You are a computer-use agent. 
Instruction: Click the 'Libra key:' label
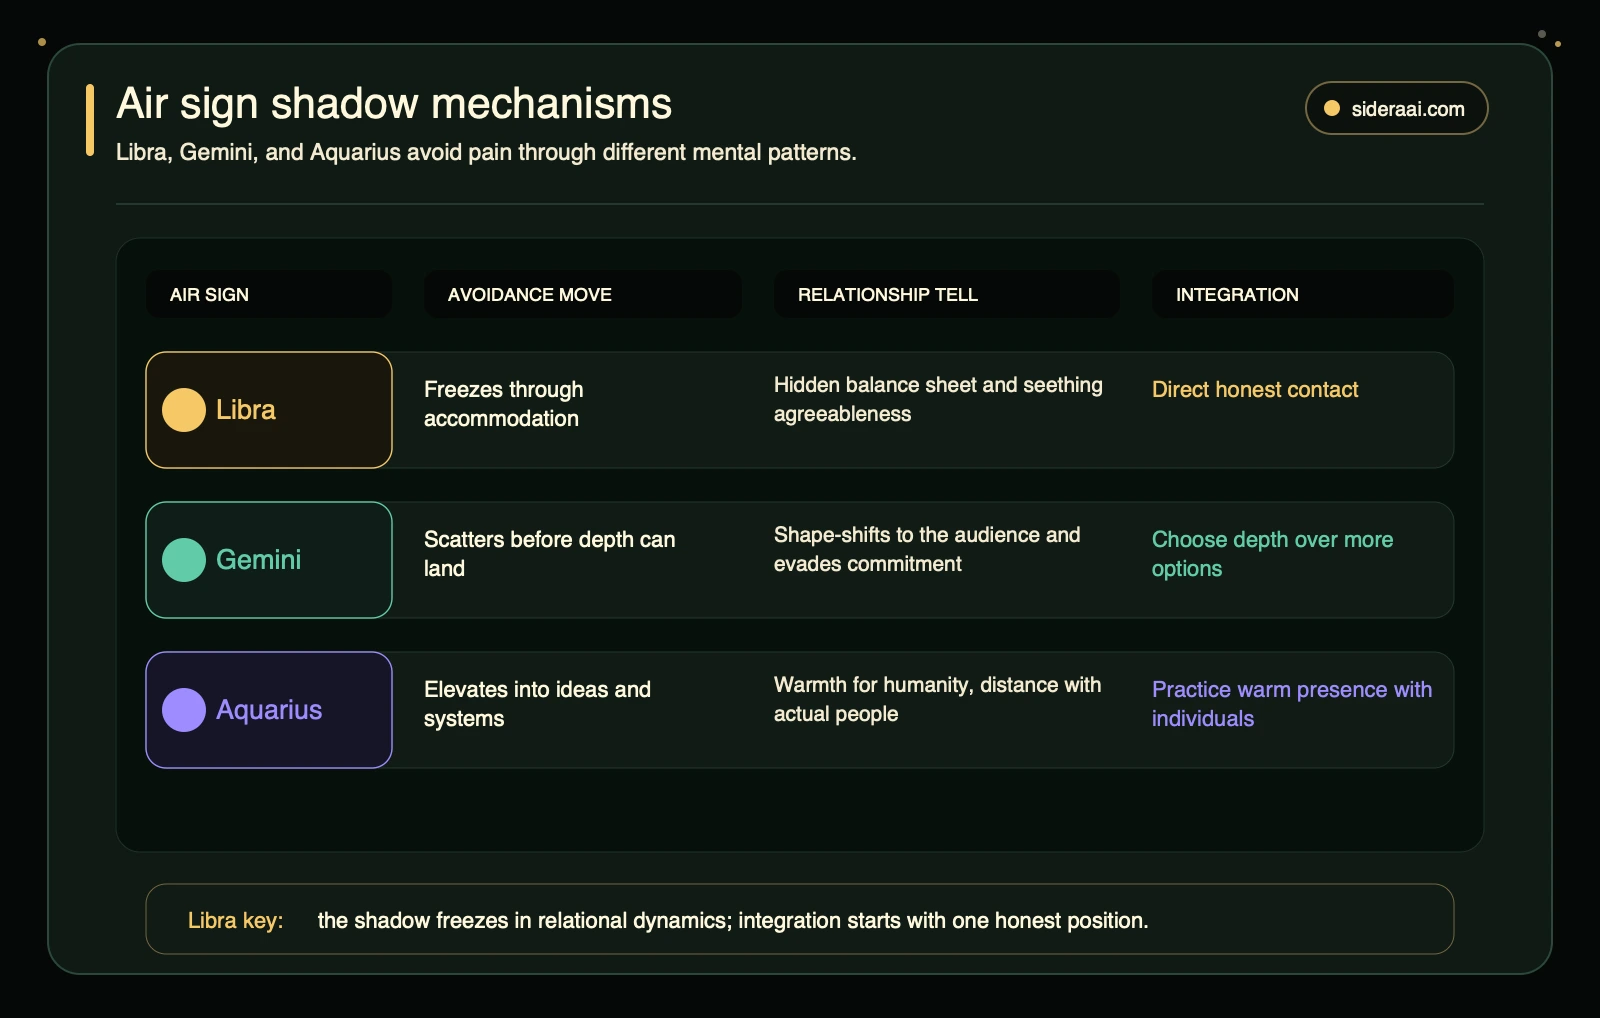tap(236, 920)
